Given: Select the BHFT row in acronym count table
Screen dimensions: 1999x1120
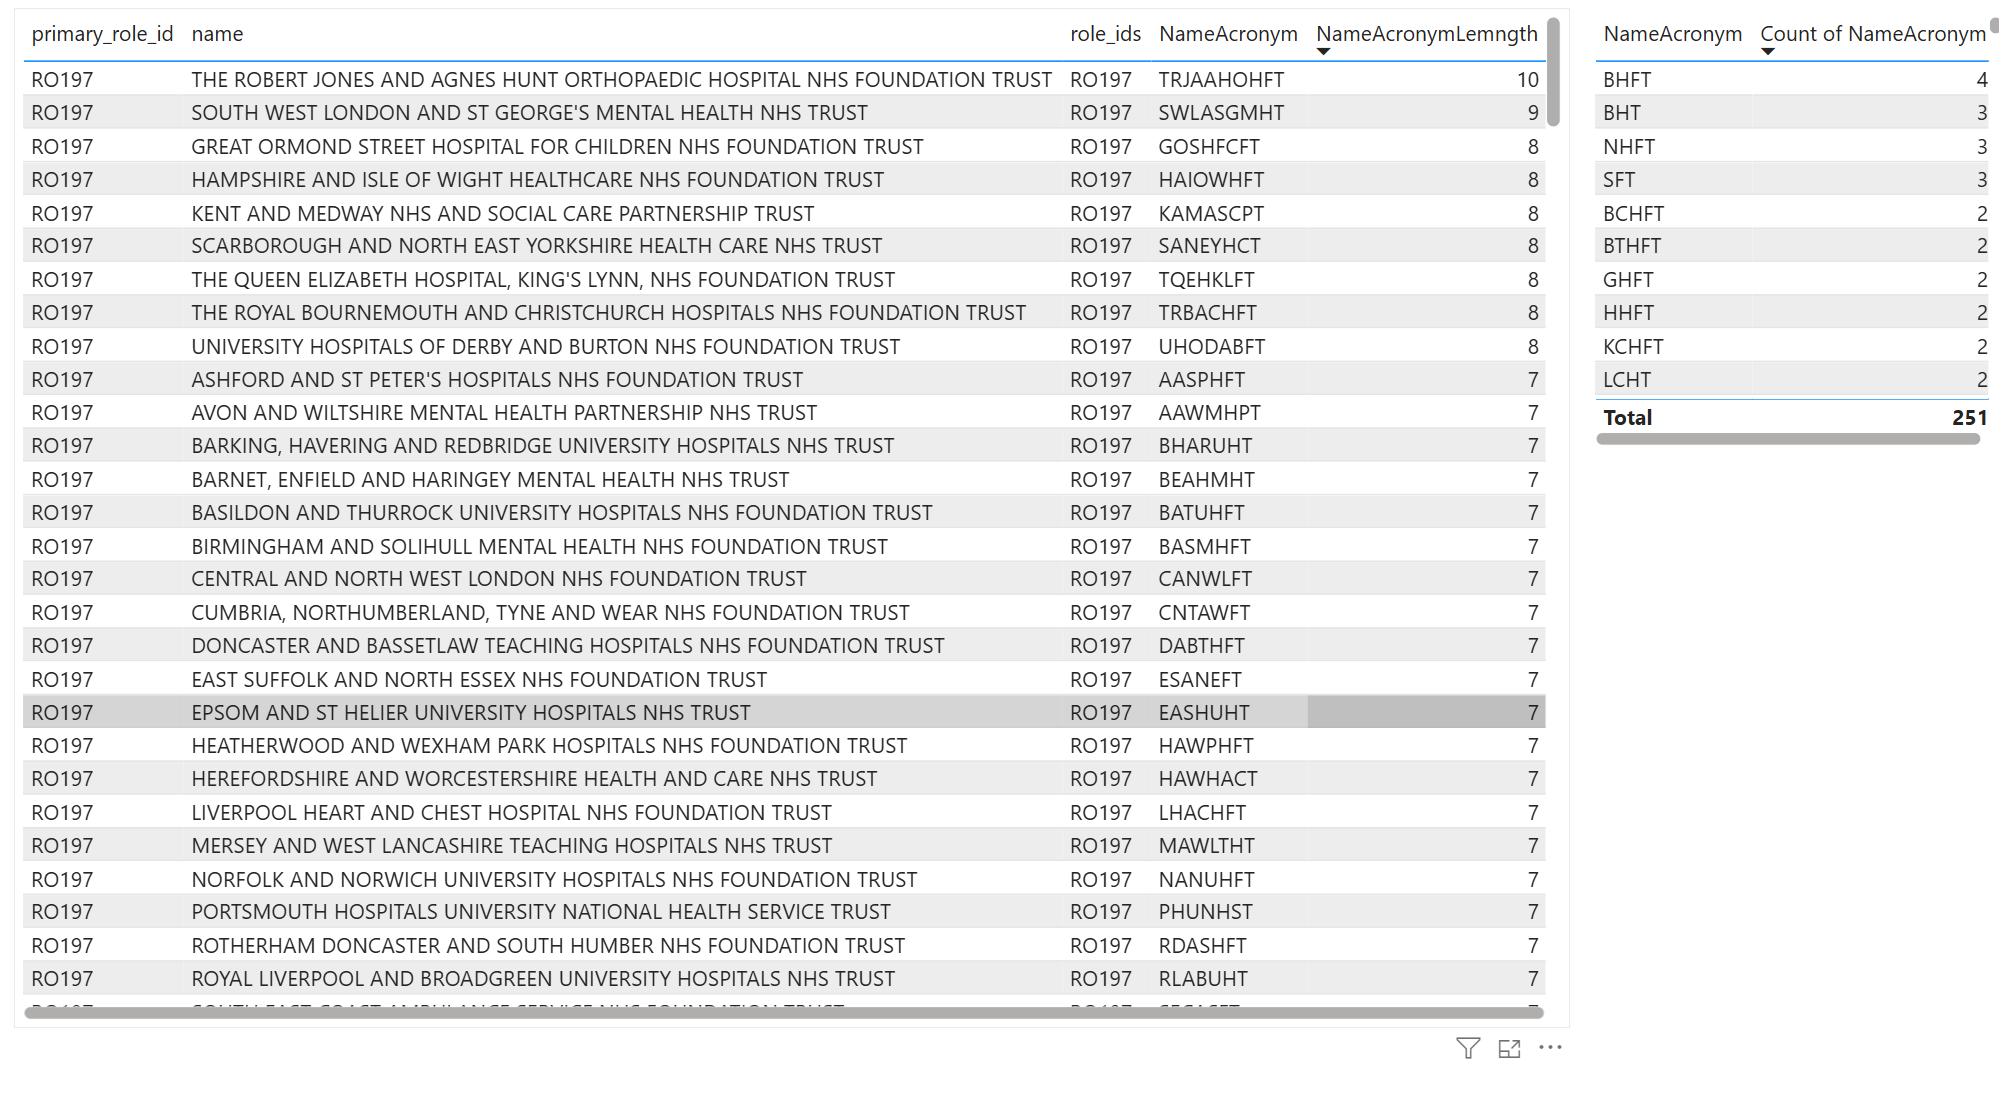Looking at the screenshot, I should click(x=1792, y=79).
